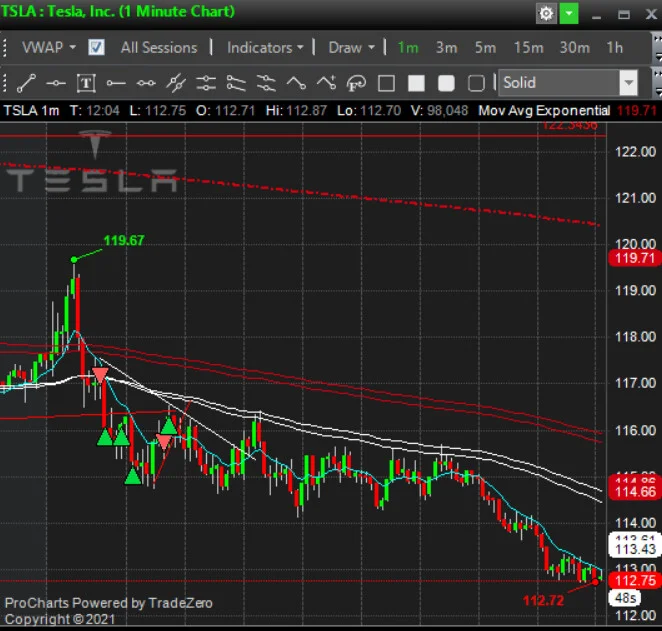
Task: Select the descending parallel channel tool
Action: point(266,83)
